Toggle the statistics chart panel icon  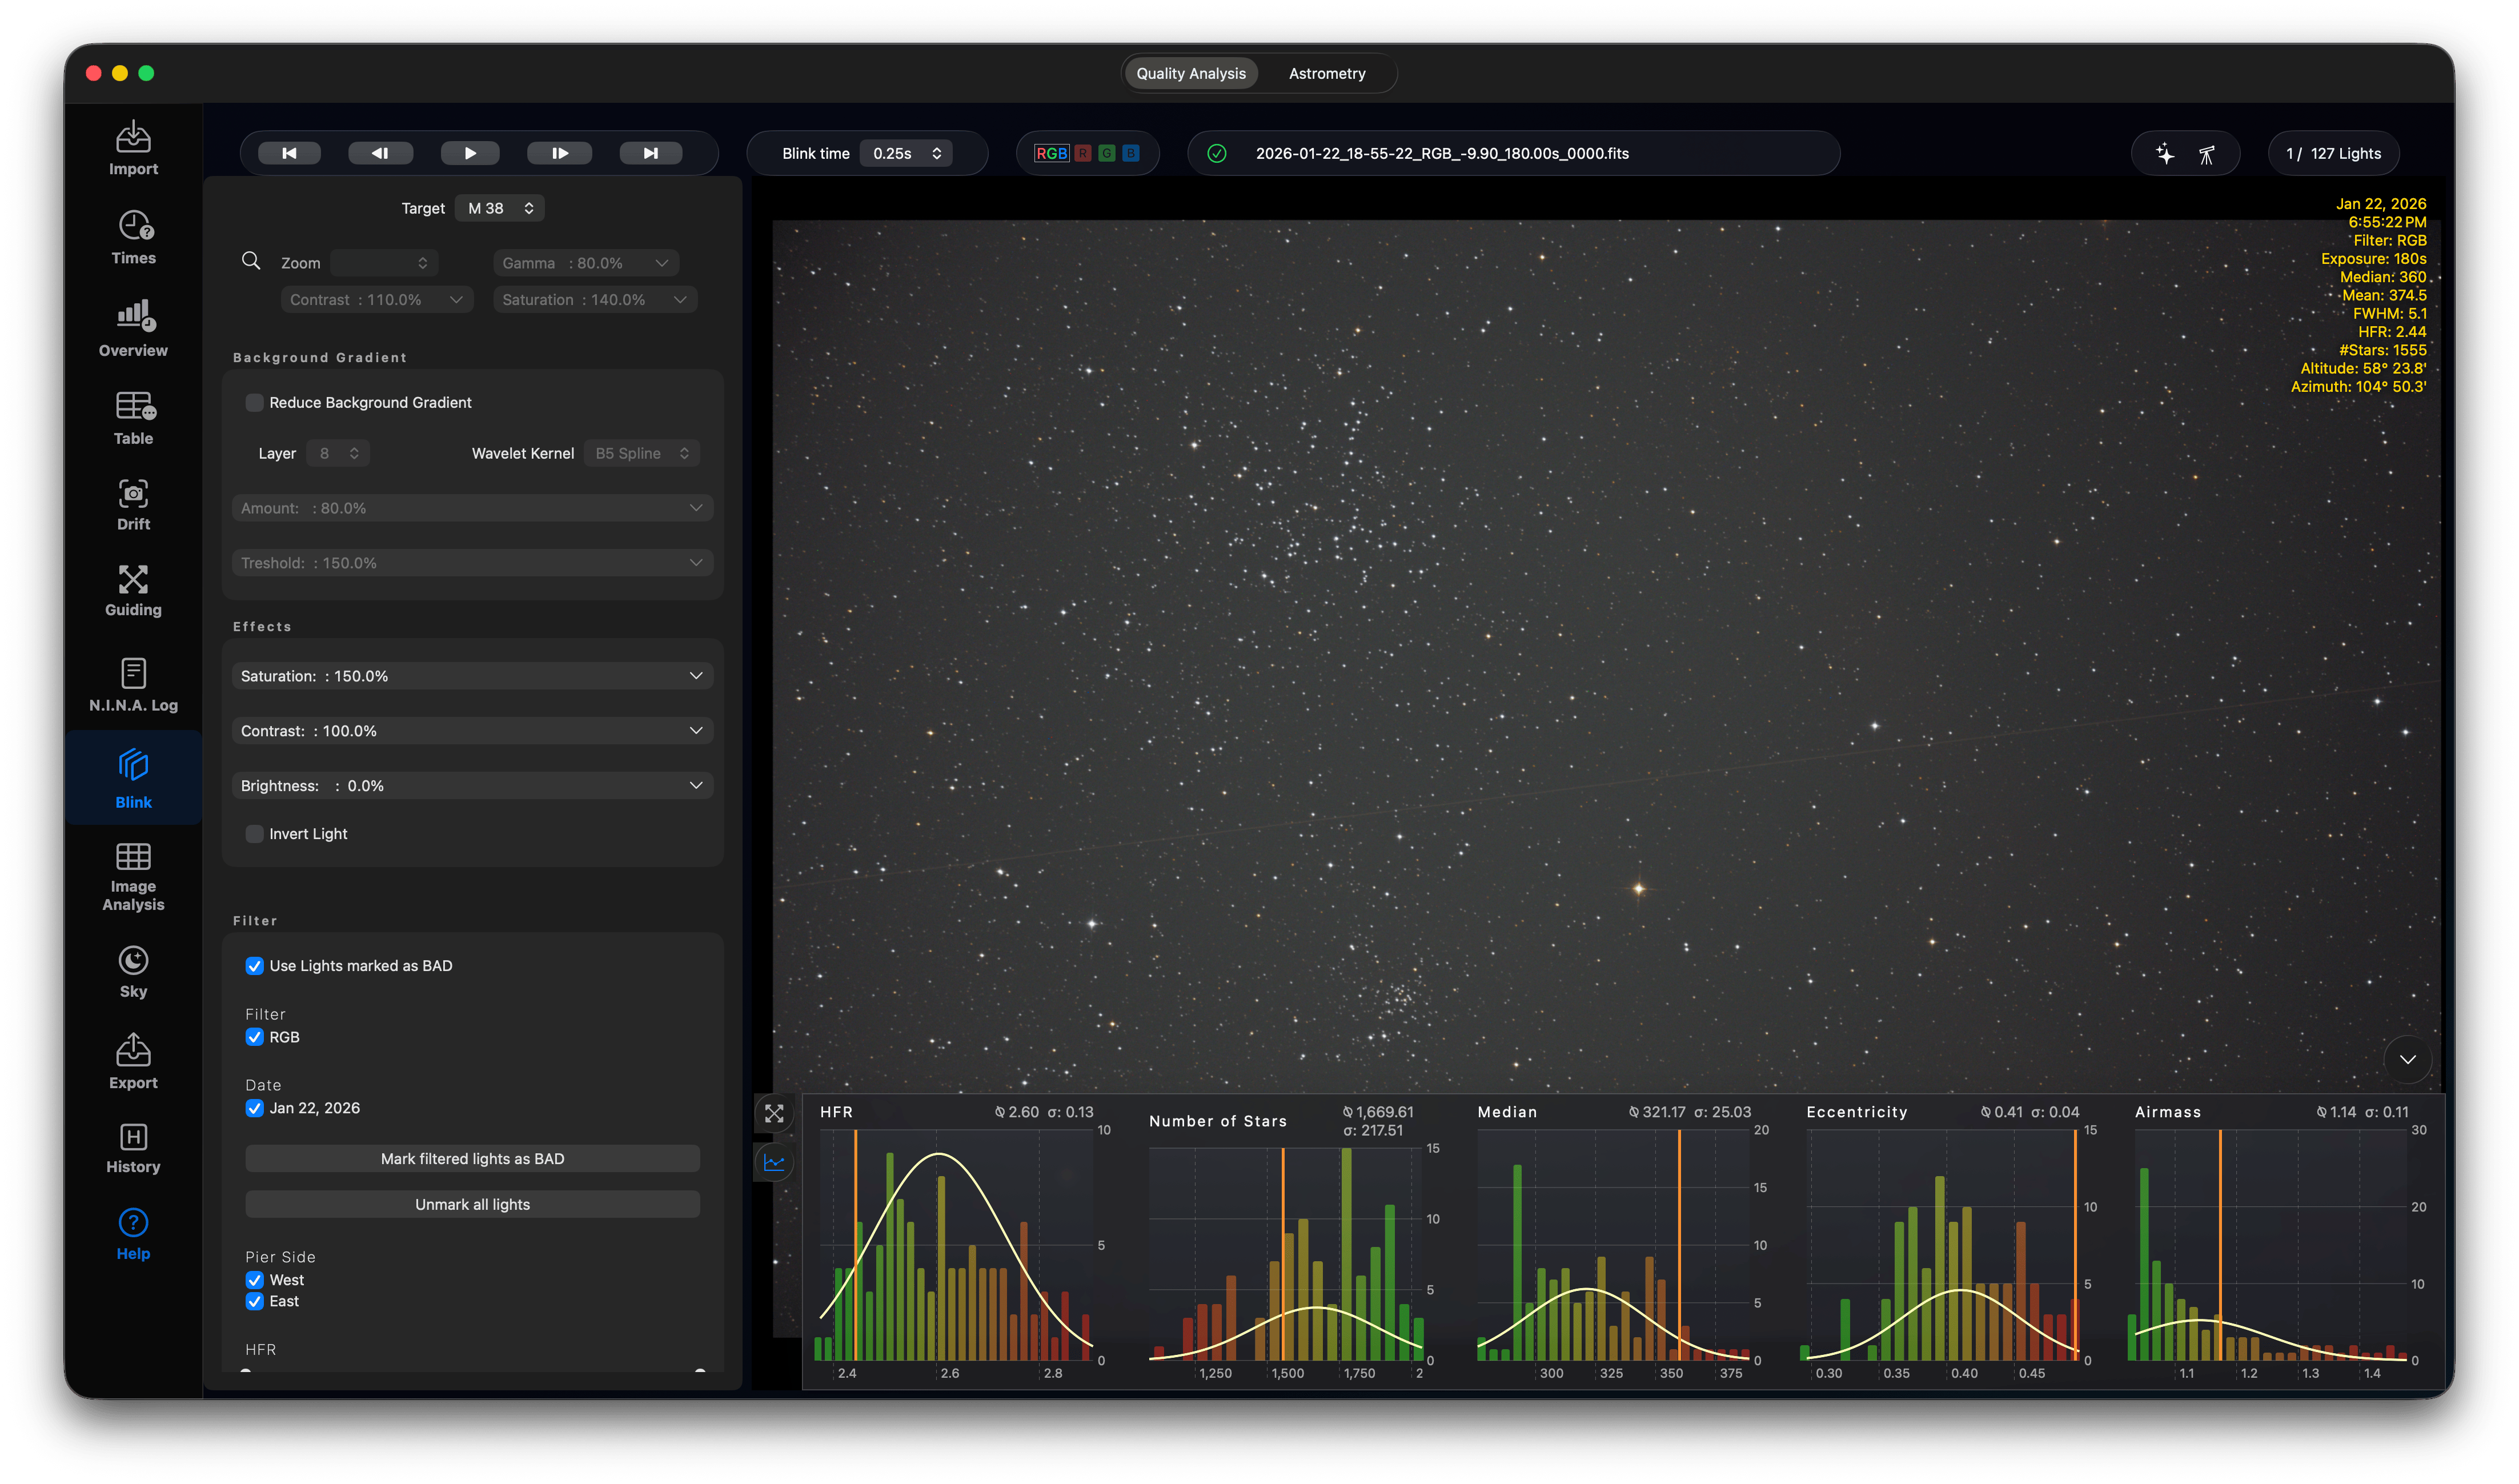(774, 1162)
